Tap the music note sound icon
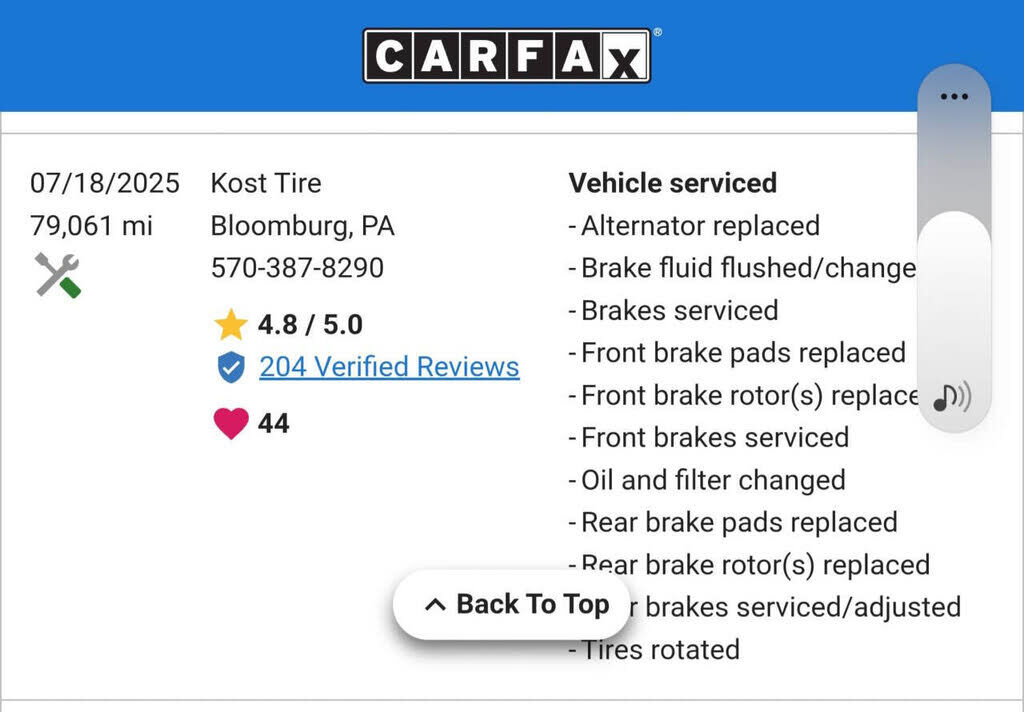The image size is (1024, 712). click(x=952, y=397)
